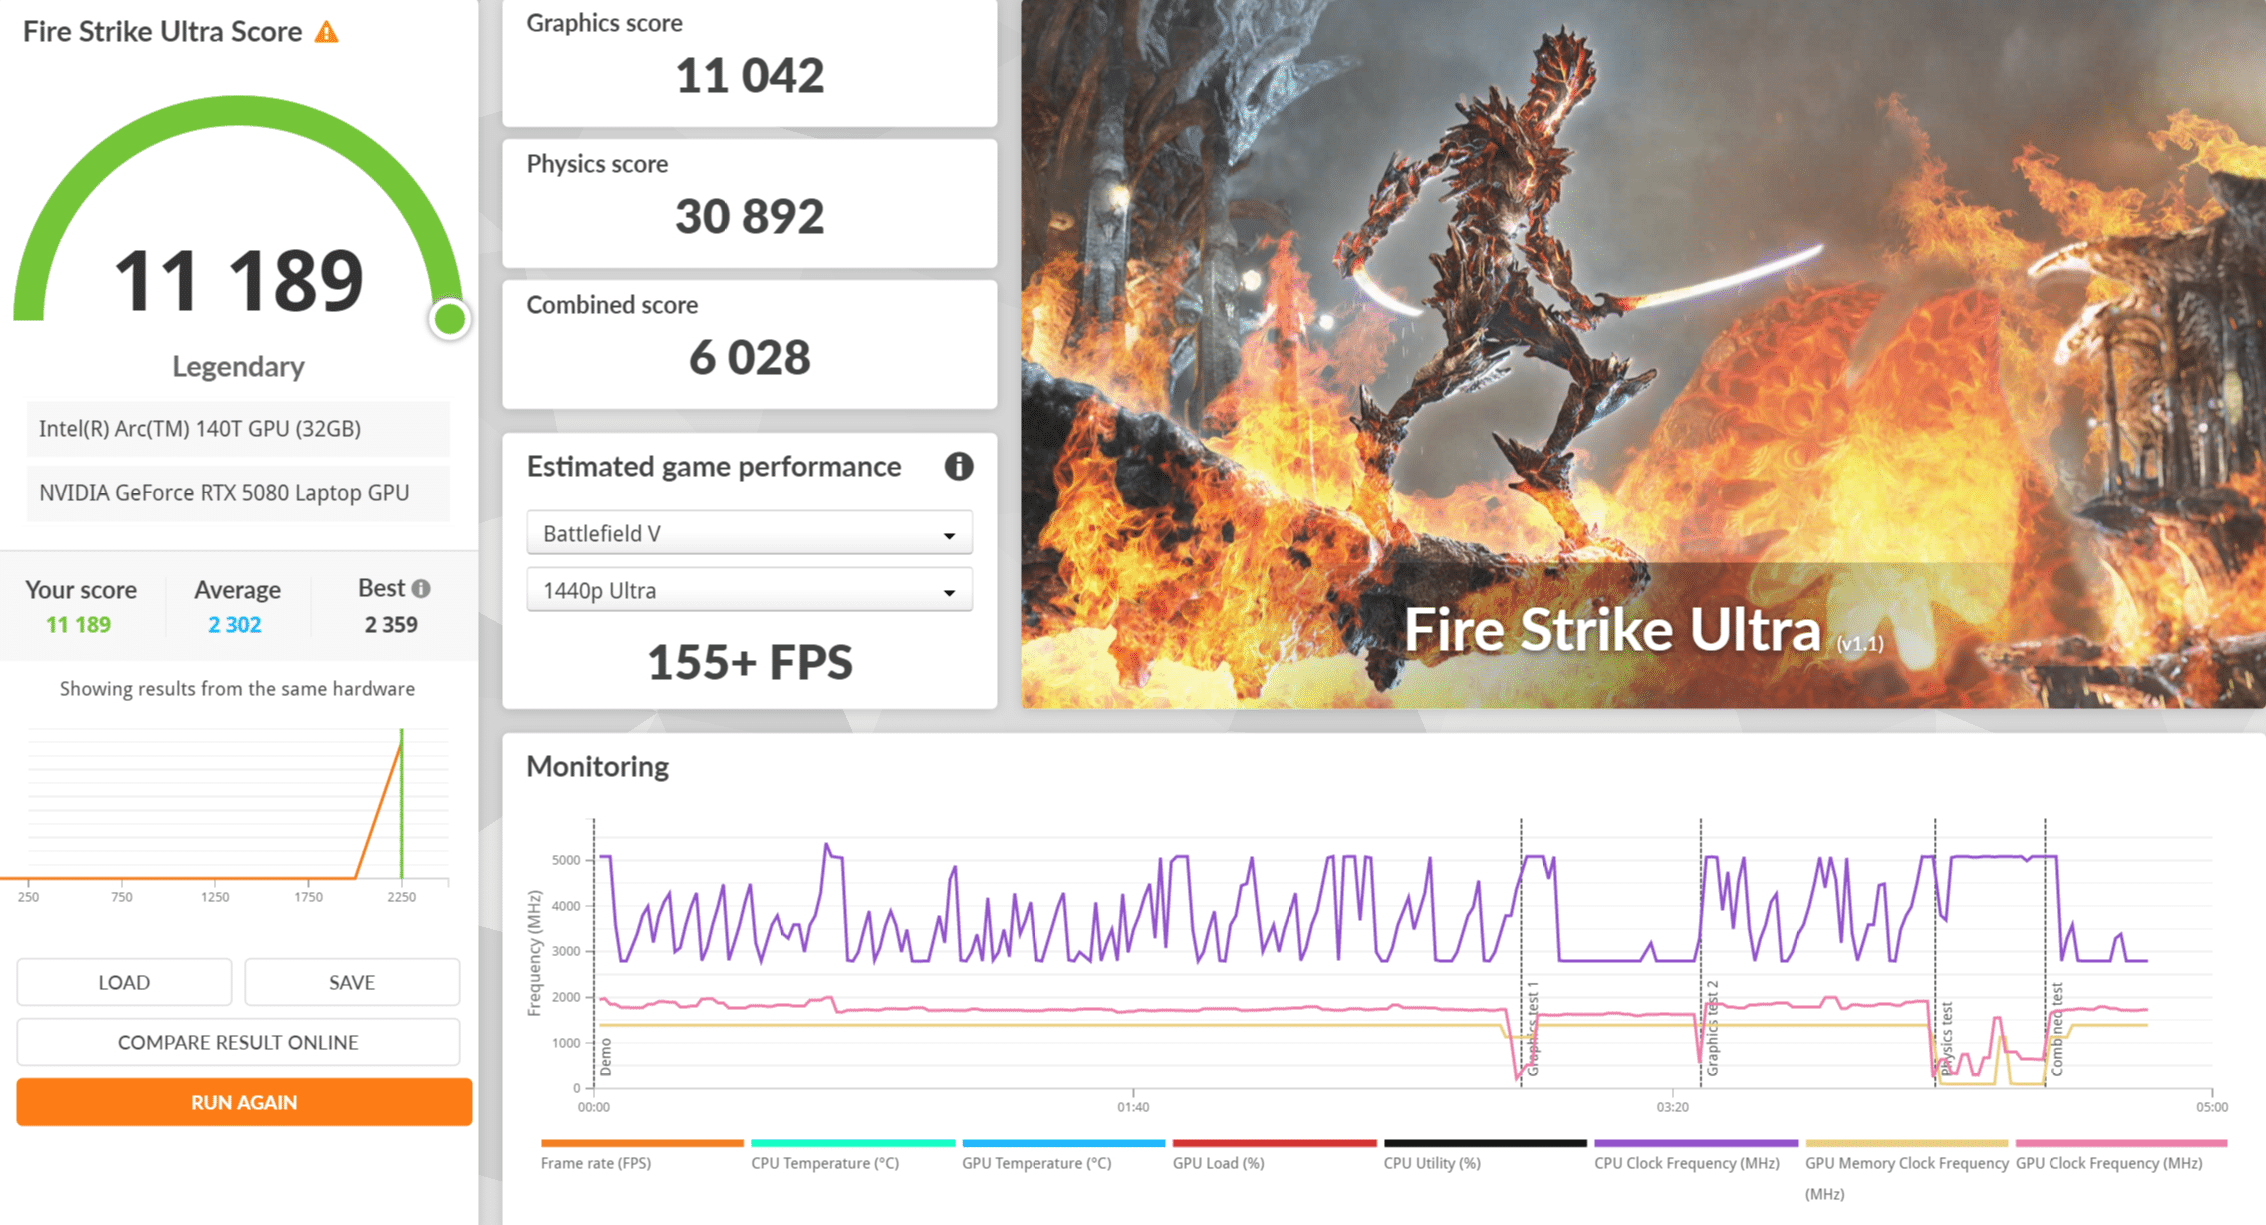The height and width of the screenshot is (1225, 2266).
Task: Click the Battlefield V dropdown arrow
Action: [949, 535]
